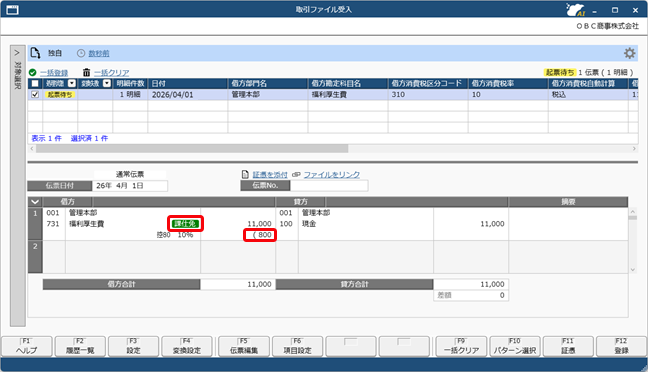Click the debit amount 11,000 in row 1
The height and width of the screenshot is (372, 648).
tap(259, 224)
